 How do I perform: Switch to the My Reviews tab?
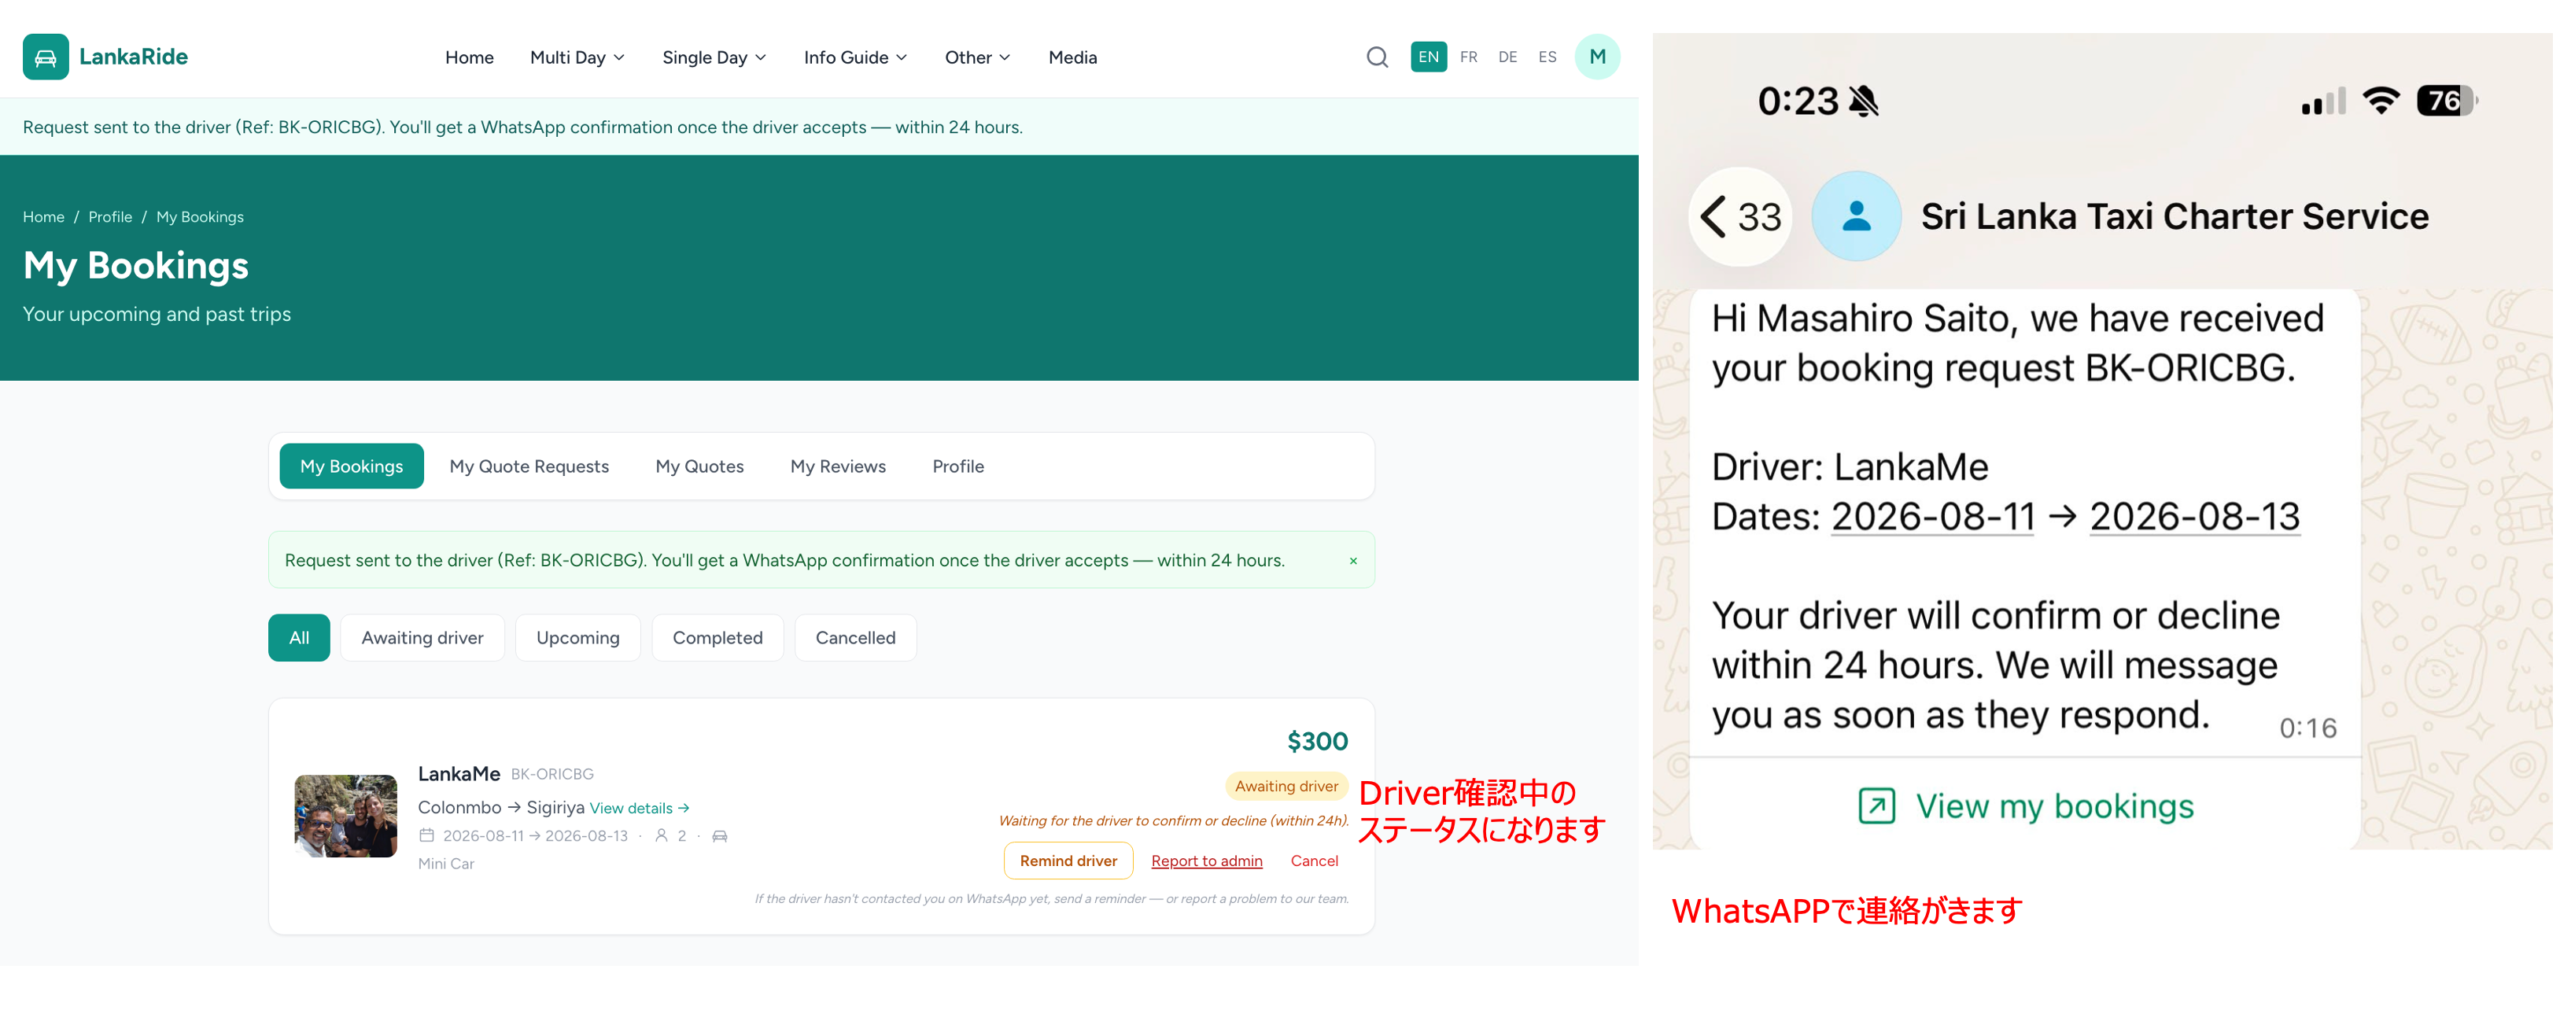(x=838, y=466)
